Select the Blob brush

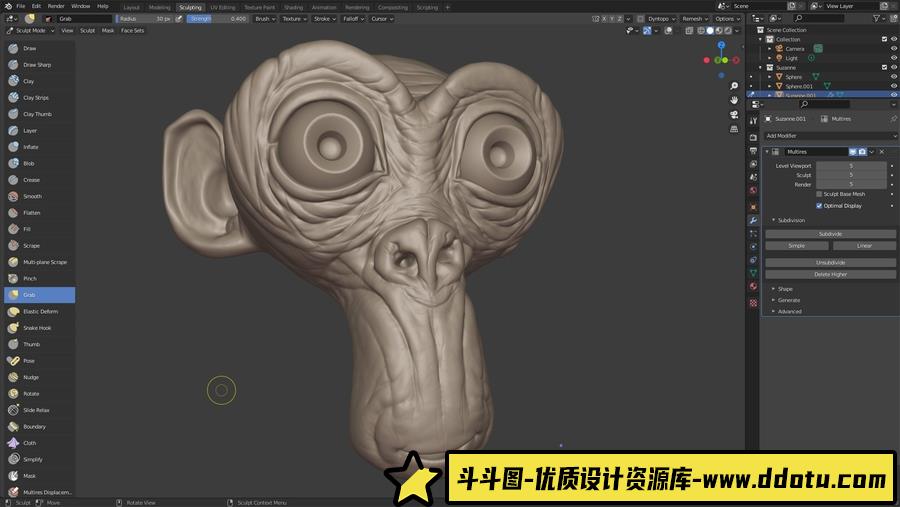(x=39, y=164)
